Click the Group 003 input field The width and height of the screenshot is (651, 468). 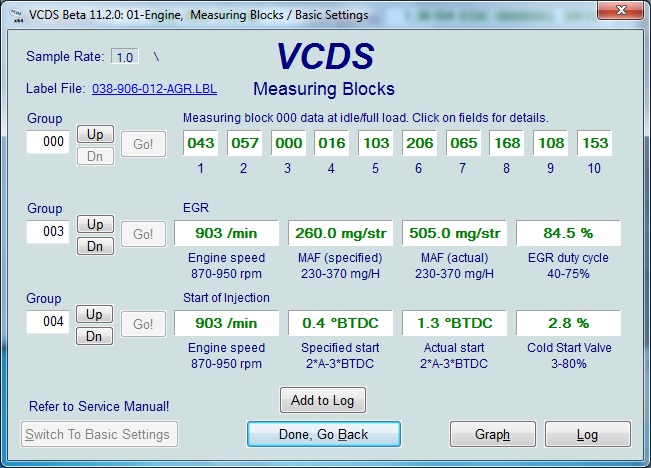coord(48,232)
